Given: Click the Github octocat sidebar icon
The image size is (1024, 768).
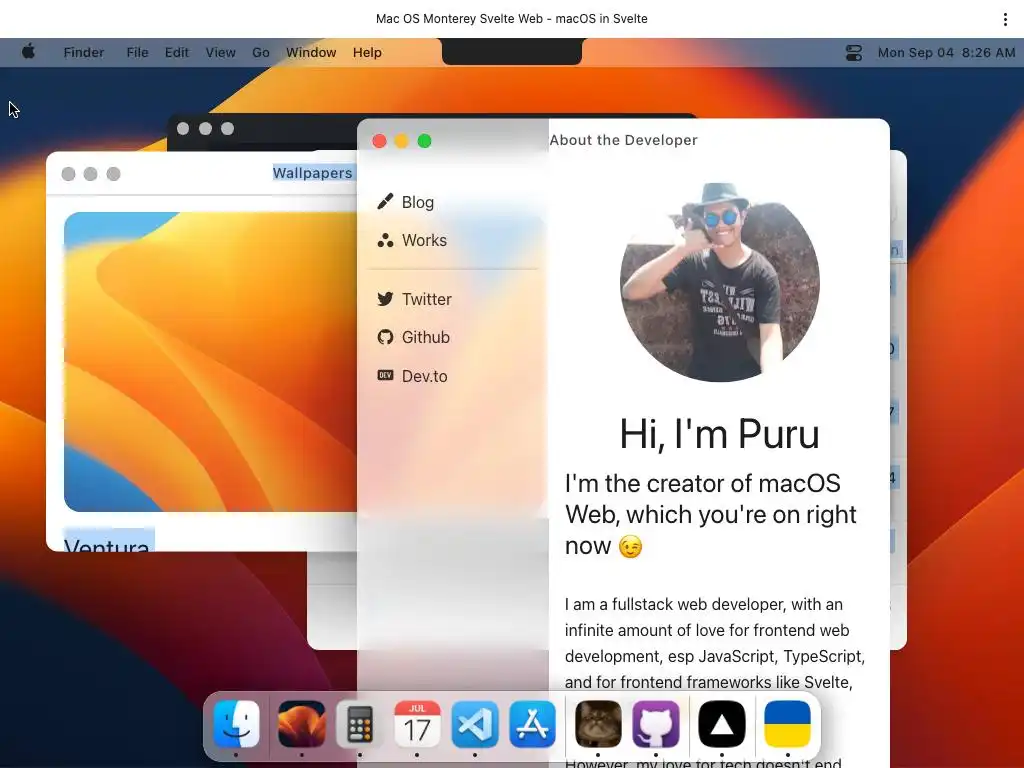Looking at the screenshot, I should [x=385, y=337].
